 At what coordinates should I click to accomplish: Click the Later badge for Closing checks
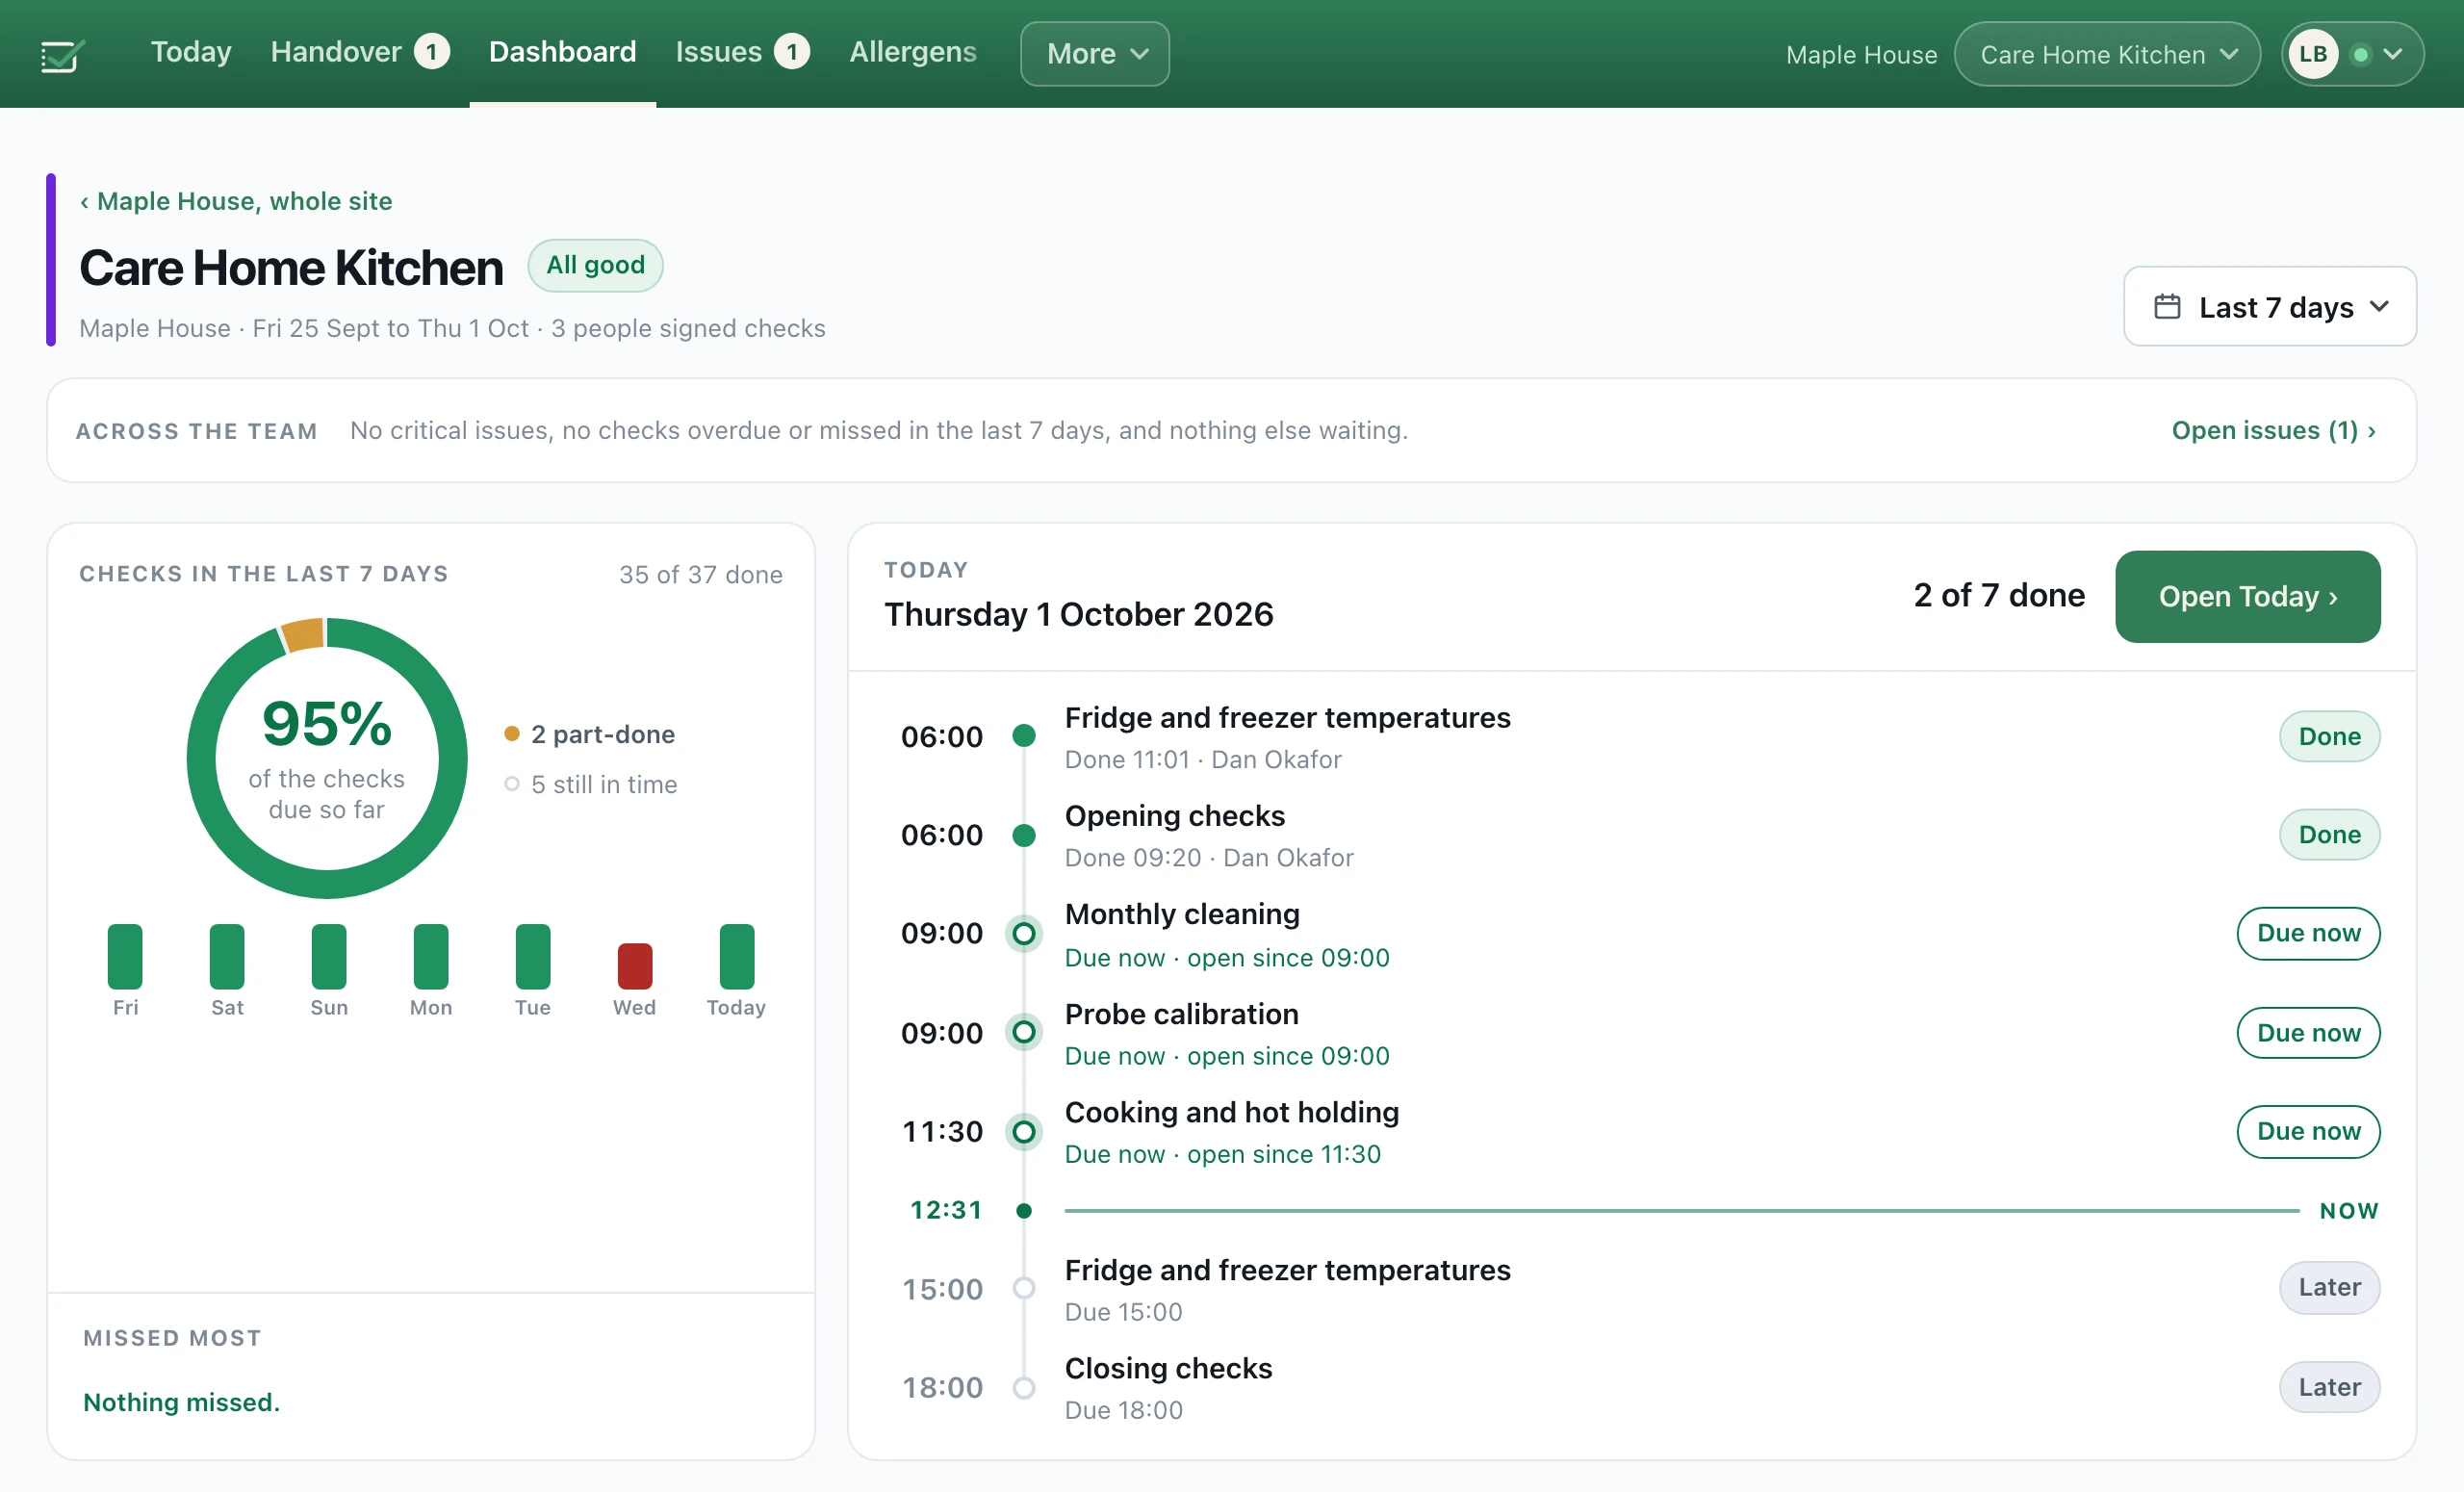(x=2329, y=1387)
